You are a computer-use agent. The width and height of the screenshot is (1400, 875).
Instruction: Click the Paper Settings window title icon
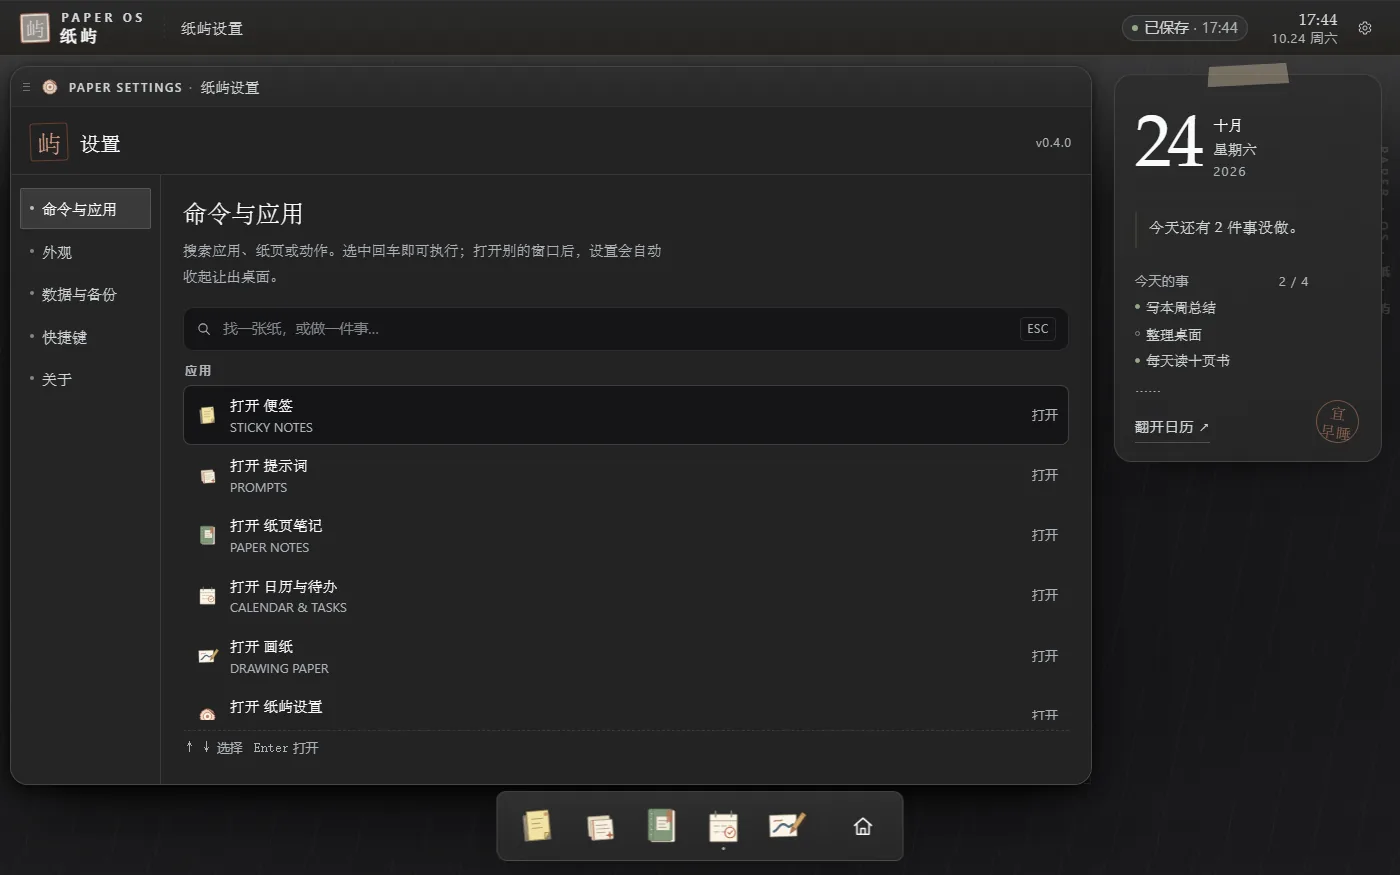tap(50, 87)
